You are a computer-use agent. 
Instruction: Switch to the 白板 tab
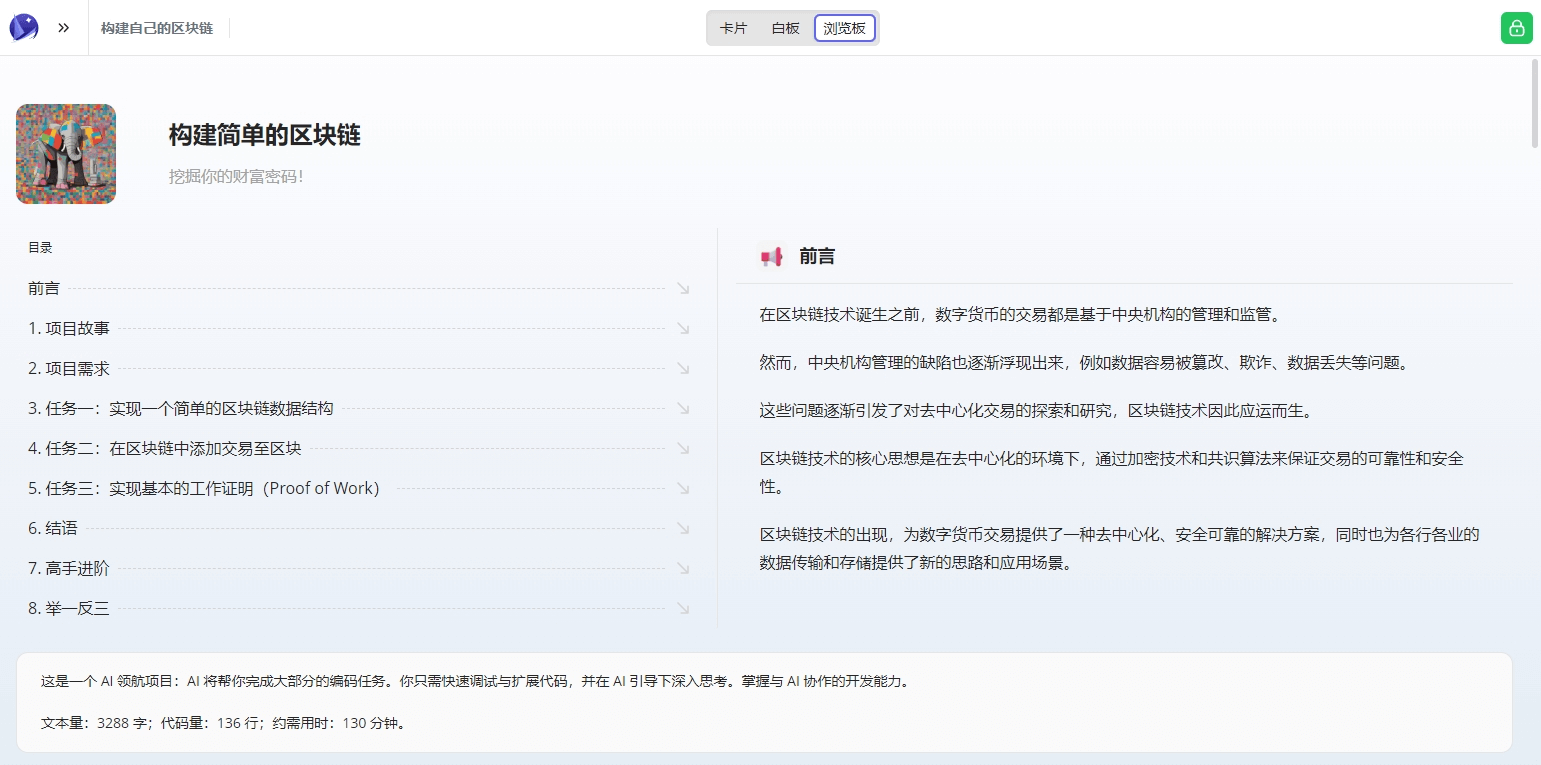tap(786, 28)
